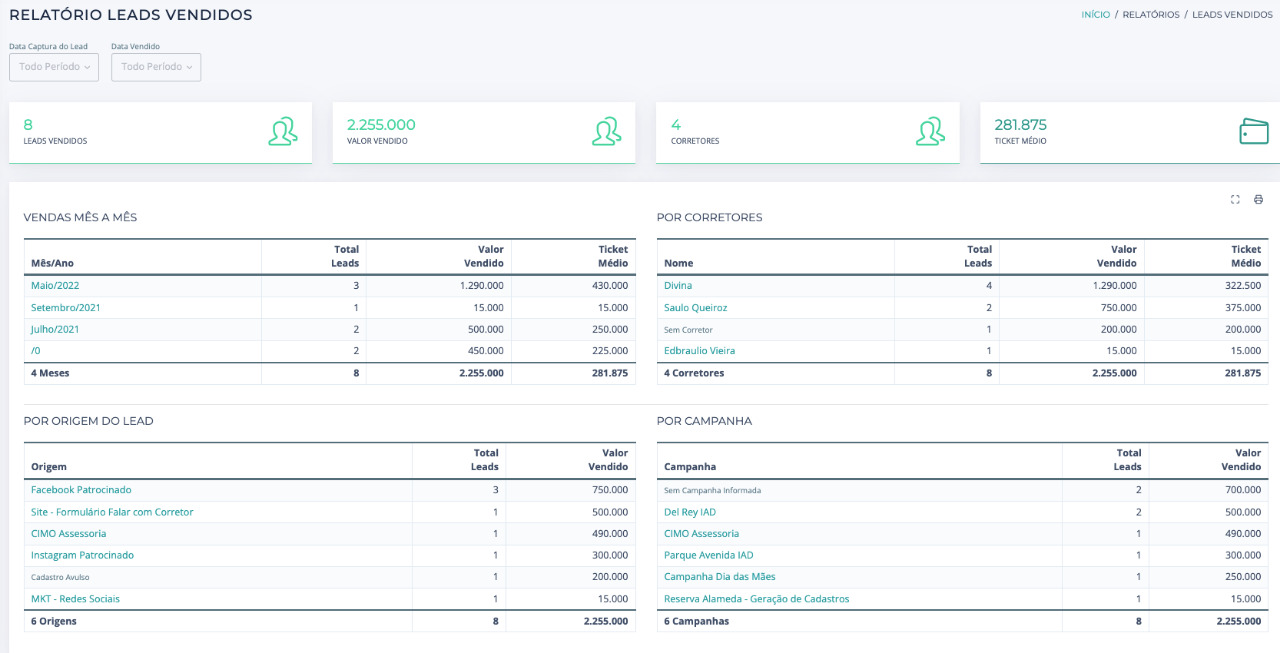
Task: Navigate to INÍCIO via breadcrumb
Action: coord(1094,14)
